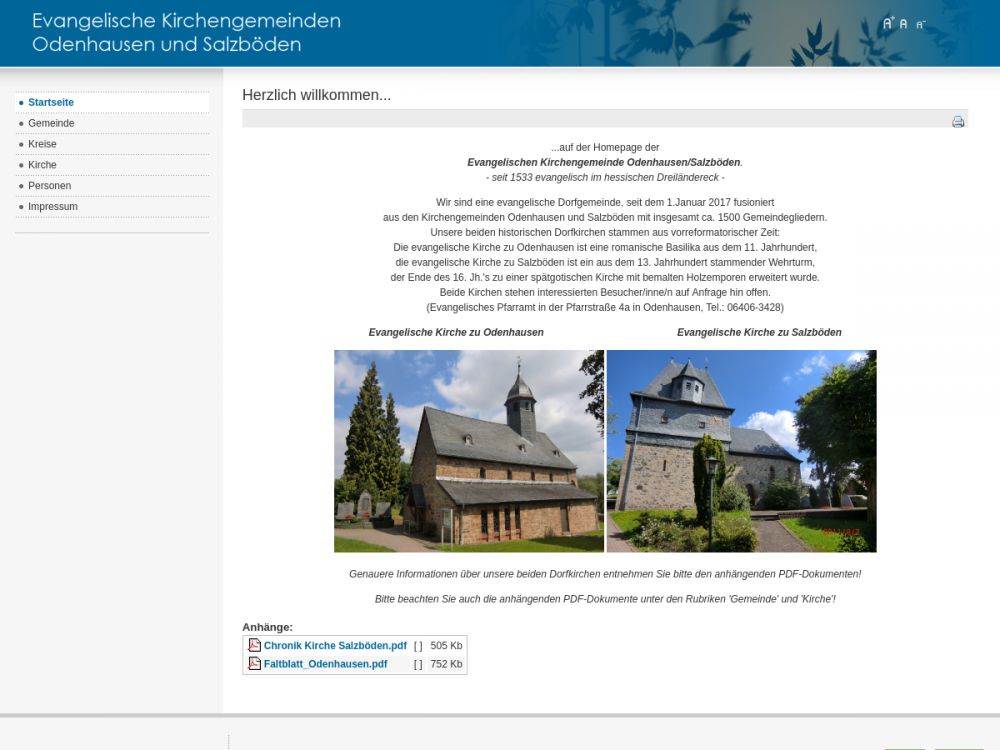Click the Salzböden church photo
Viewport: 1000px width, 750px height.
coord(741,451)
